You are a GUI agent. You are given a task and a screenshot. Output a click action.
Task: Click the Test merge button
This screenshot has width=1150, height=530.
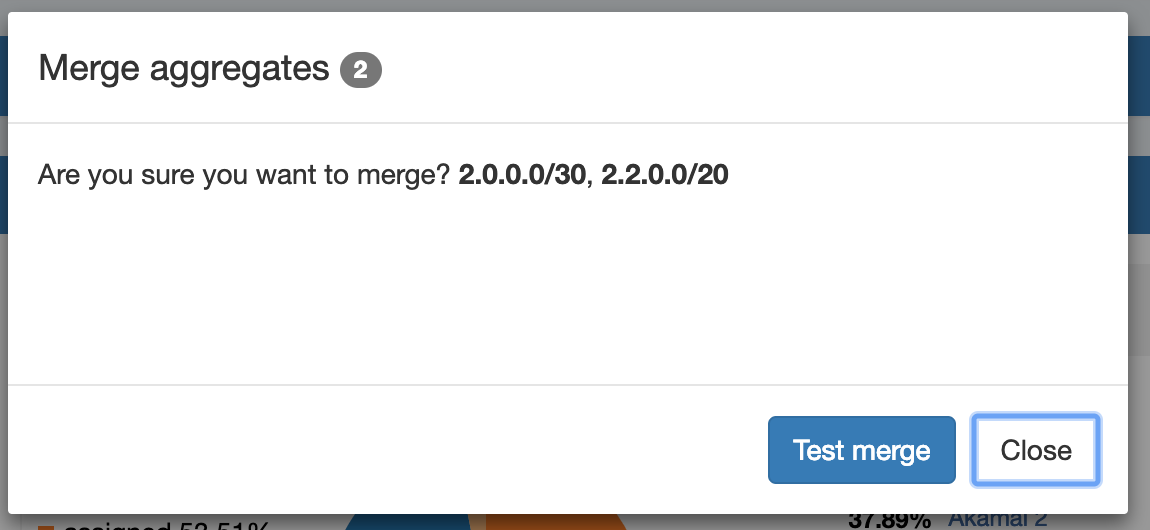[861, 450]
